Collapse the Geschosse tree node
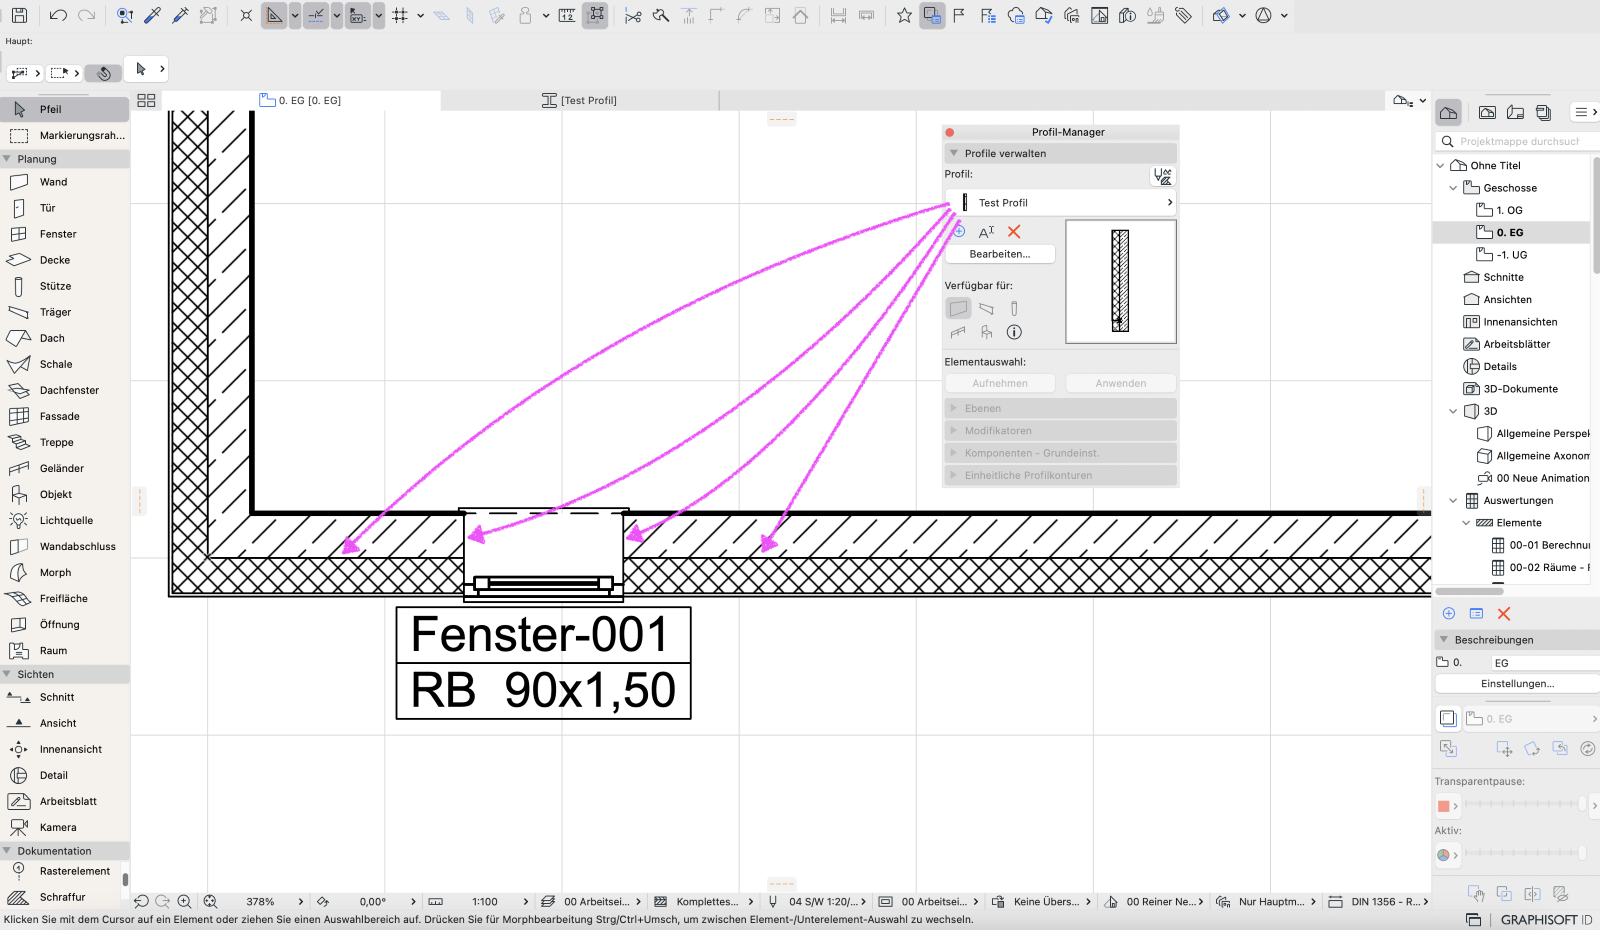Screen dimensions: 1600x930 [x=1453, y=188]
